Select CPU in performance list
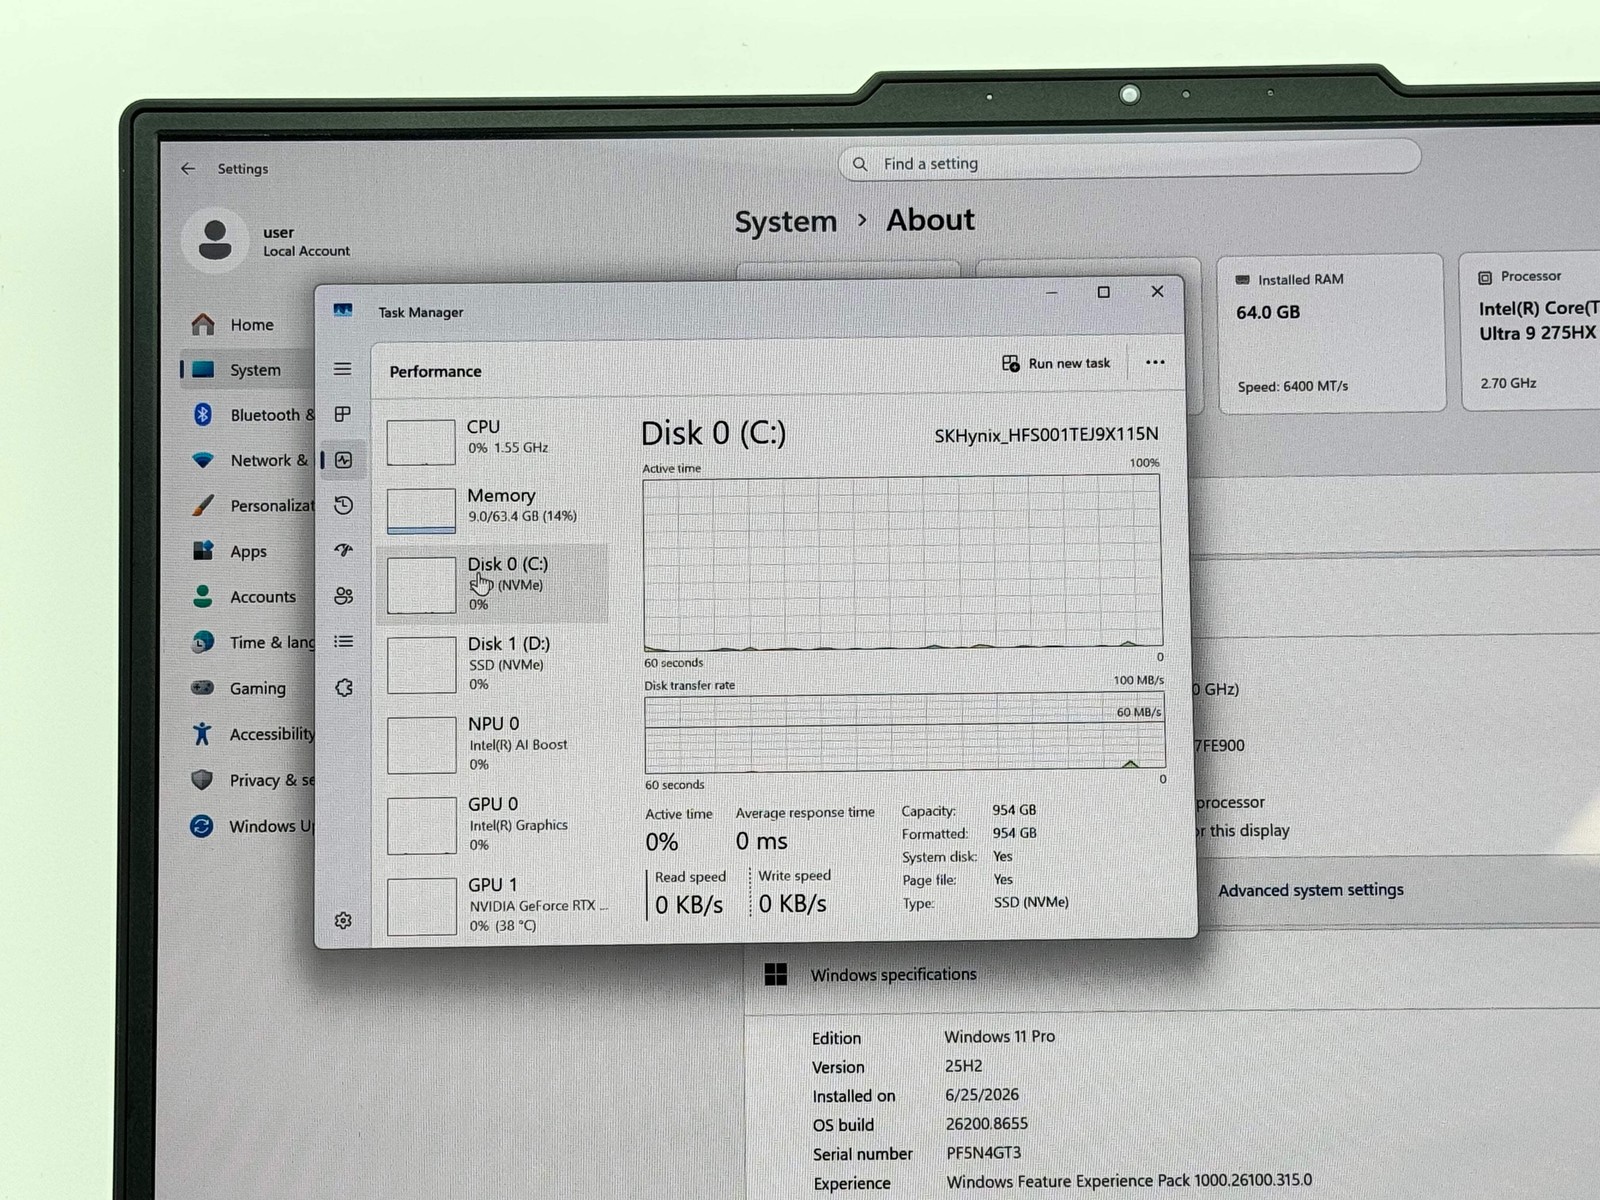 495,440
